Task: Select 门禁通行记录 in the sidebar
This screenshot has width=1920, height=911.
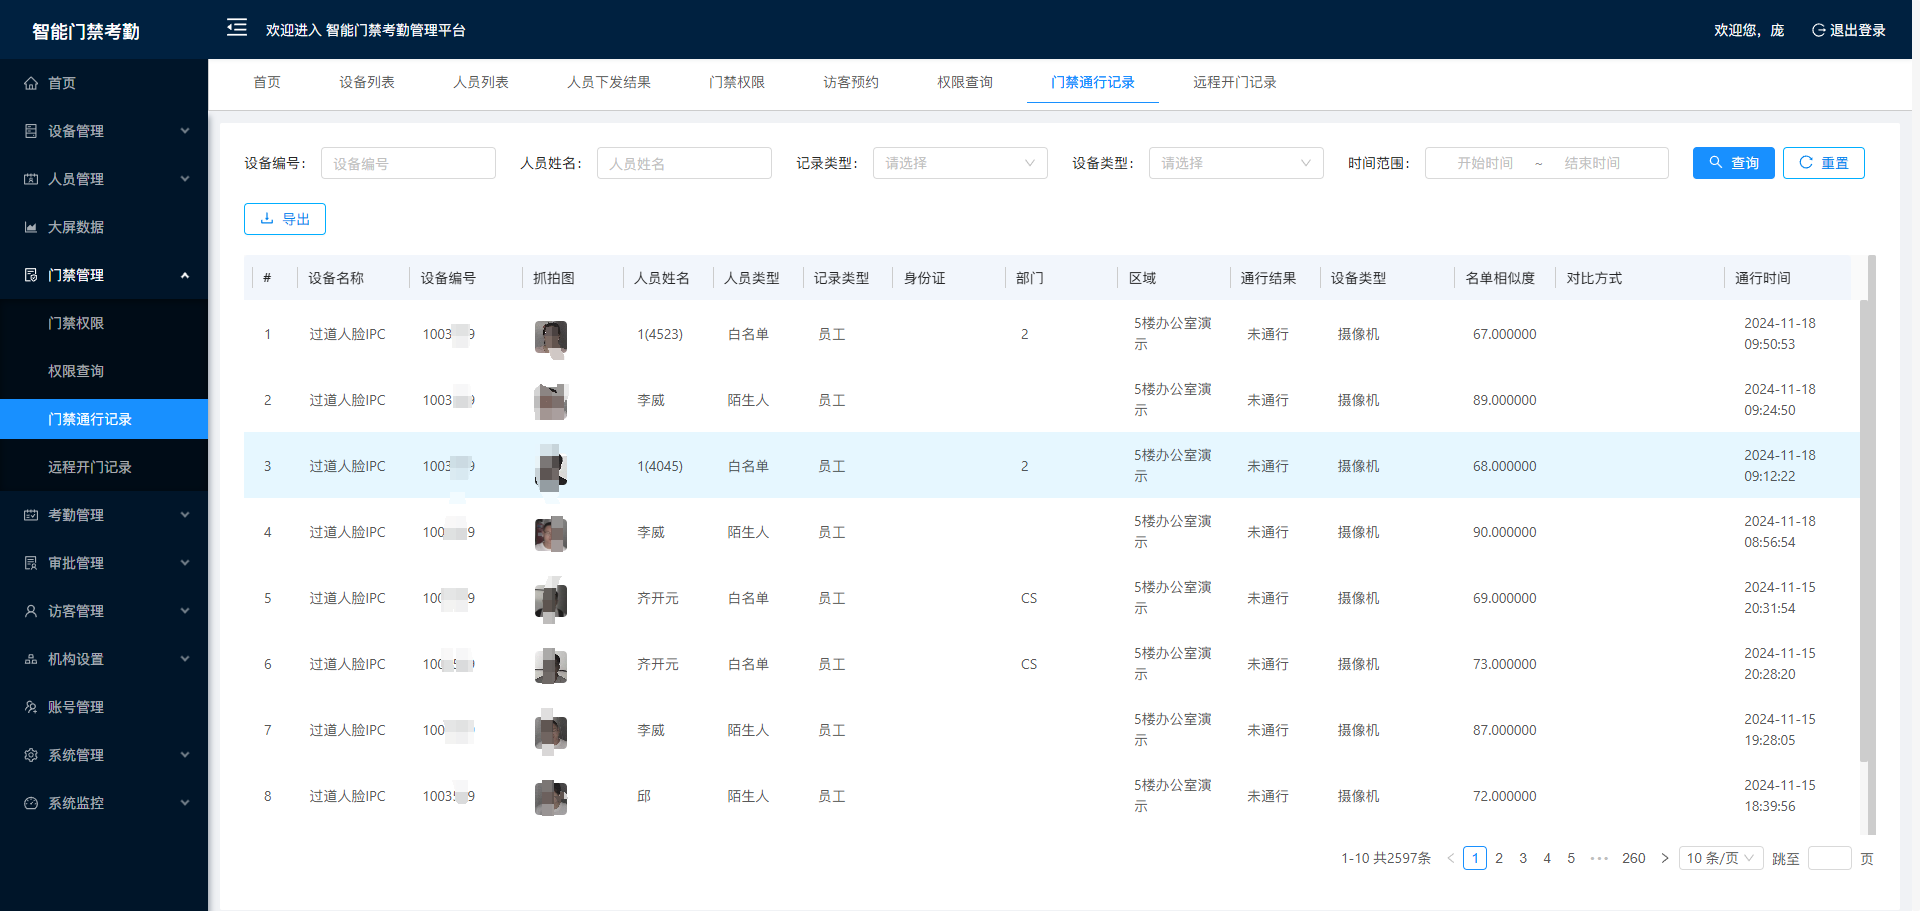Action: [104, 419]
